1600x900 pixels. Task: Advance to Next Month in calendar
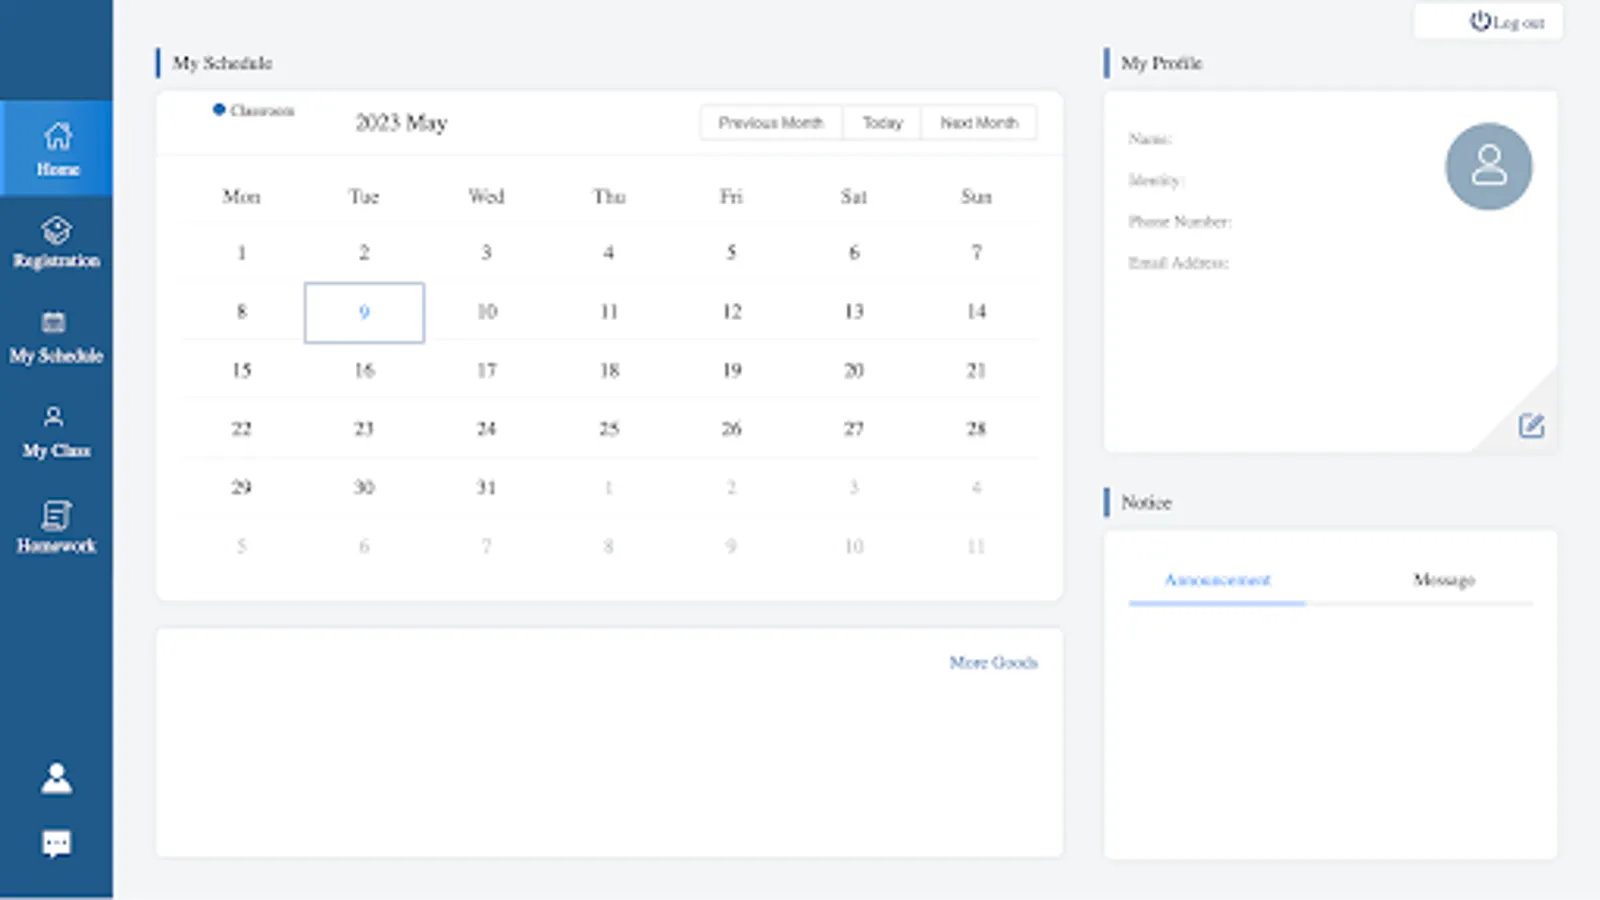click(x=979, y=123)
